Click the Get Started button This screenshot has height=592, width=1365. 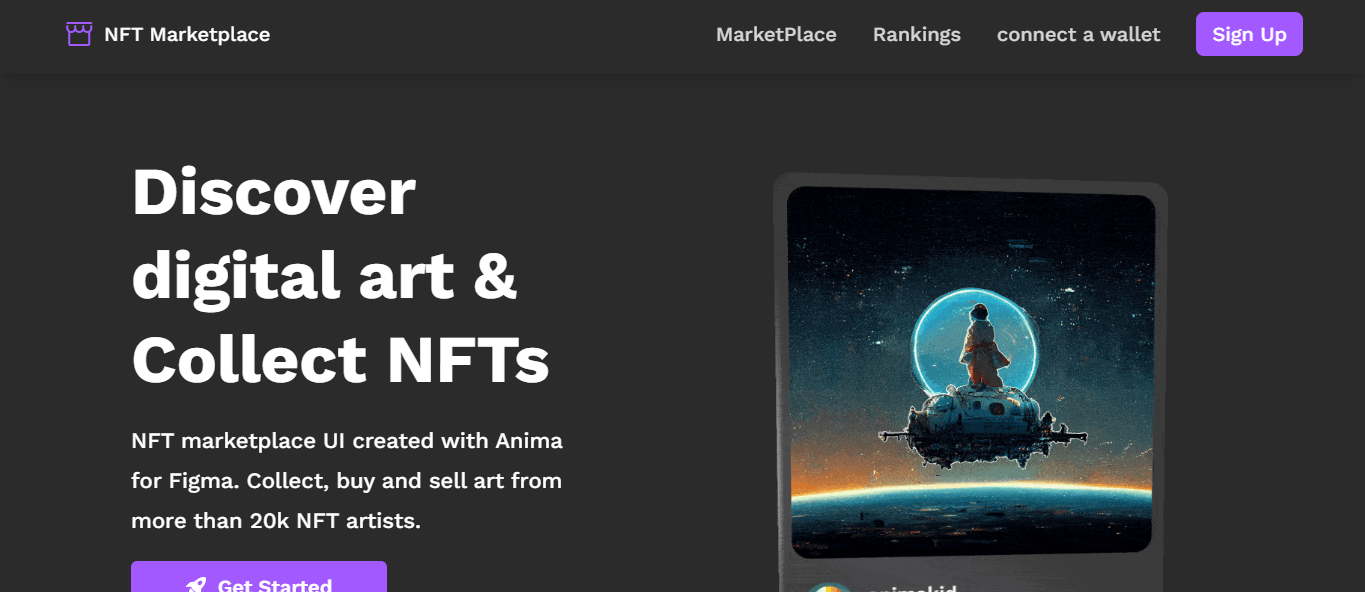click(x=258, y=582)
